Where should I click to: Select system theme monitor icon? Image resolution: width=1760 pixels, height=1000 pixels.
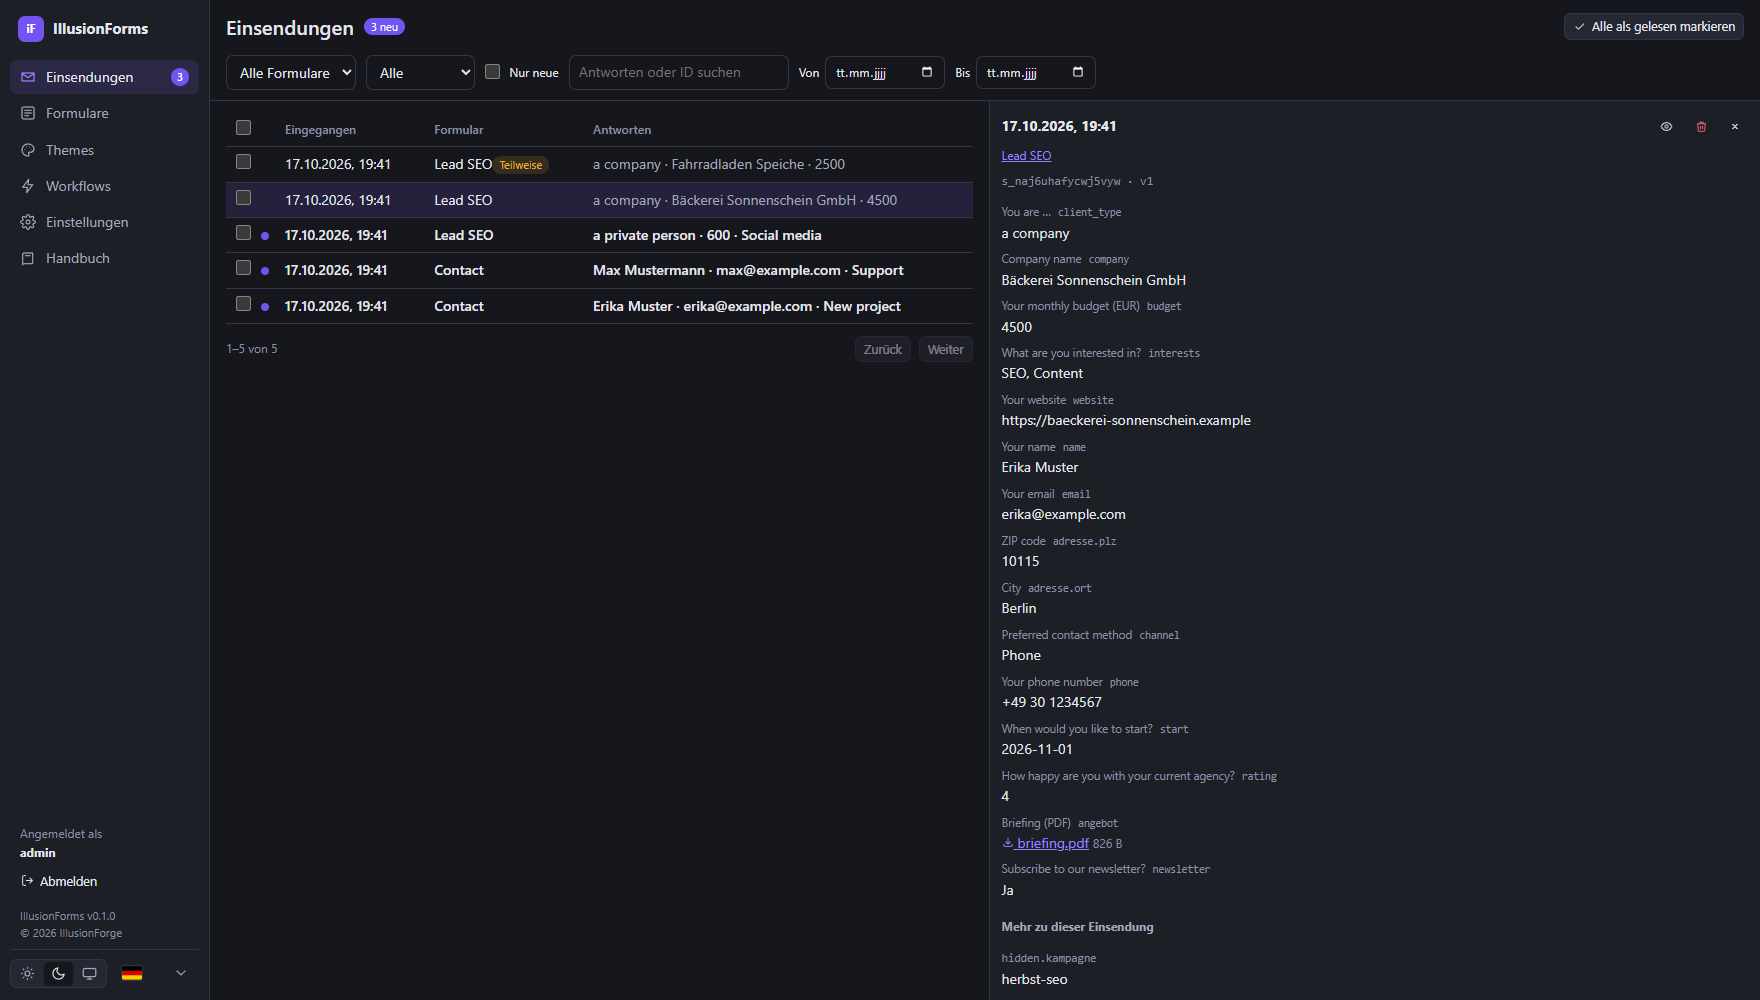[89, 973]
